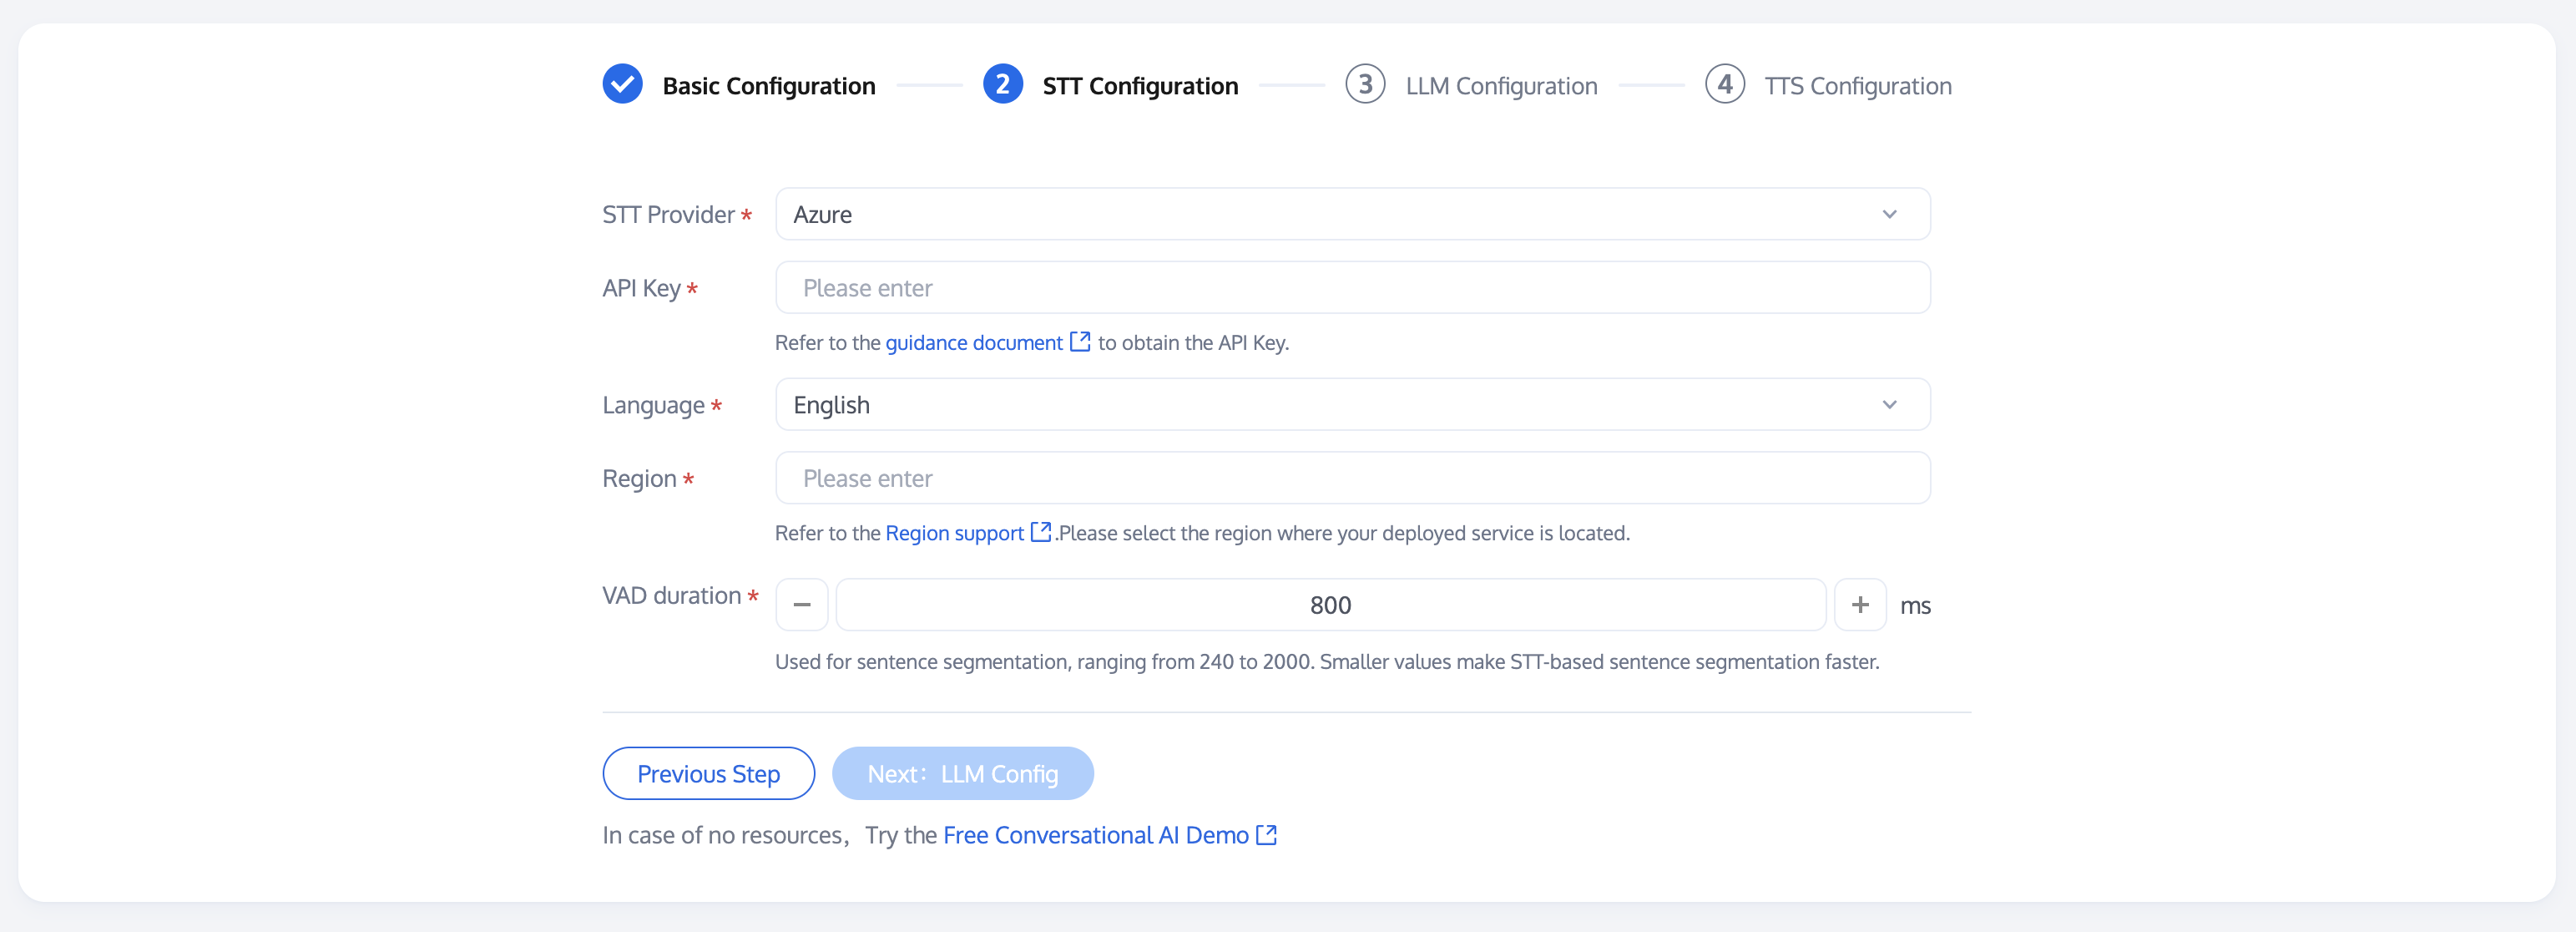Click the Basic Configuration checkmark step icon
Image resolution: width=2576 pixels, height=932 pixels.
pos(622,85)
